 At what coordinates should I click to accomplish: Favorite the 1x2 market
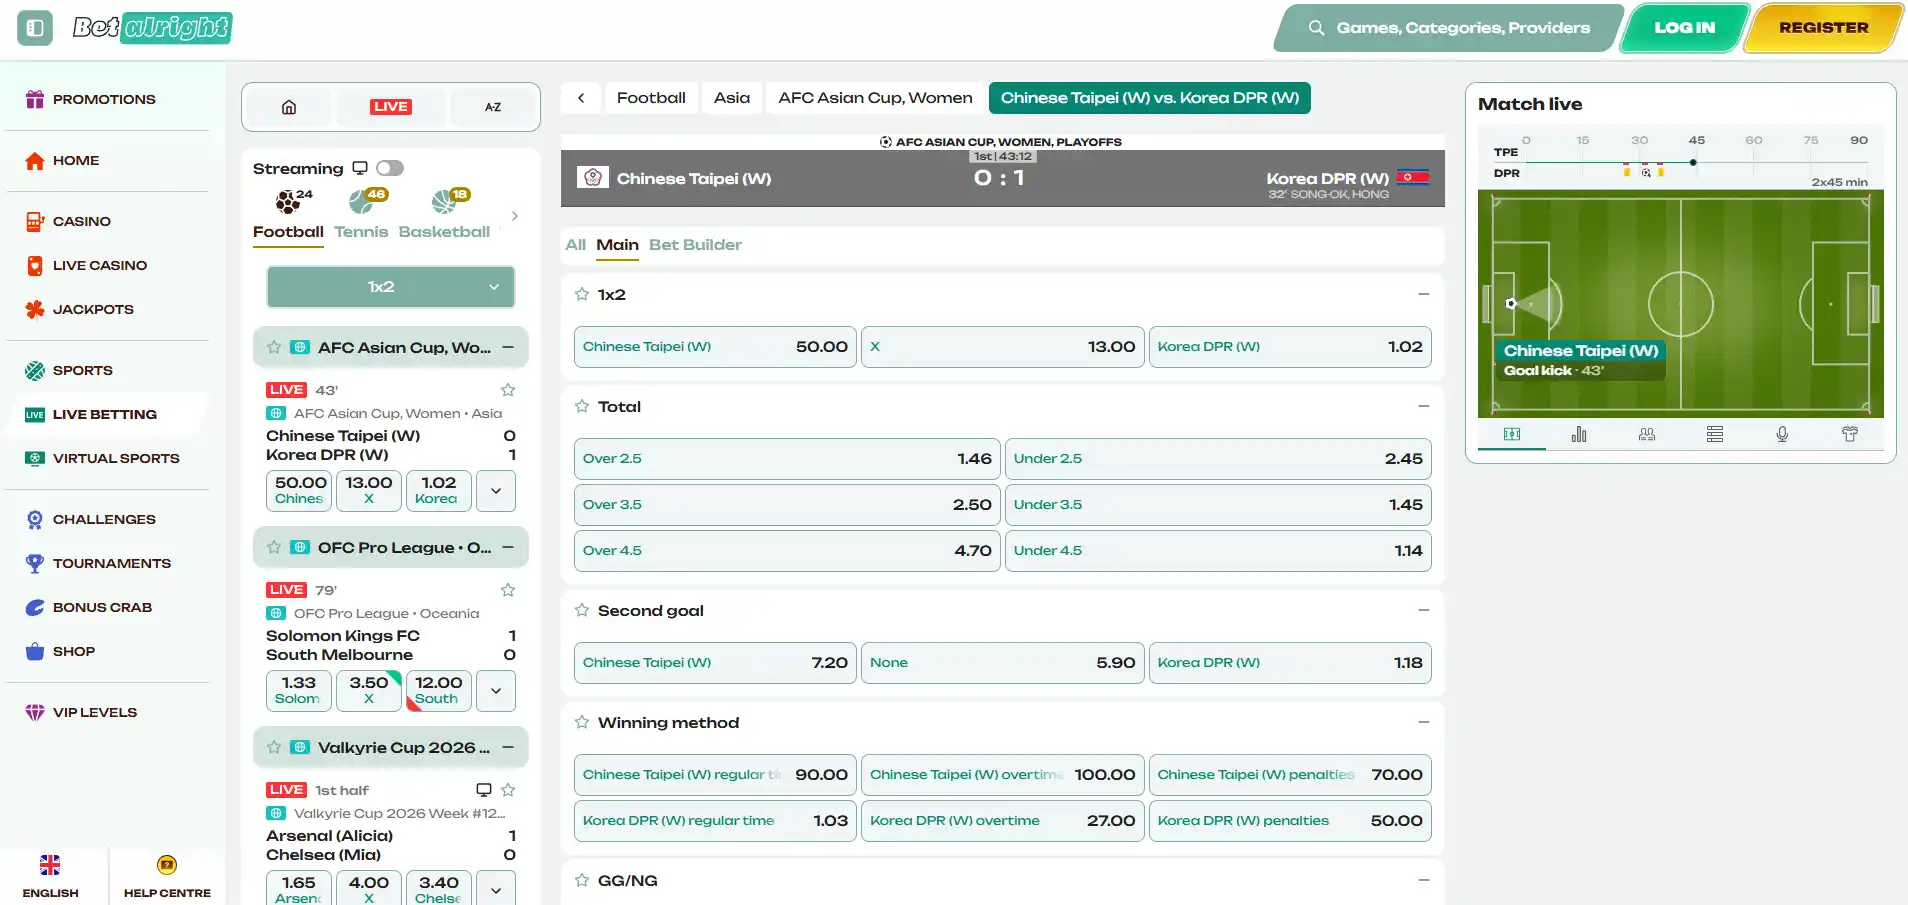click(582, 294)
